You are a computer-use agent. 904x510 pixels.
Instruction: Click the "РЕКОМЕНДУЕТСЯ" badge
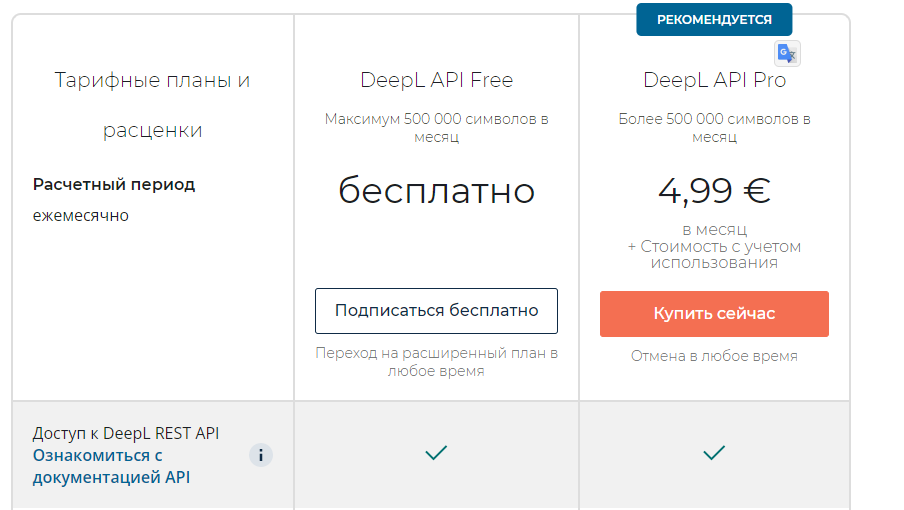(714, 19)
